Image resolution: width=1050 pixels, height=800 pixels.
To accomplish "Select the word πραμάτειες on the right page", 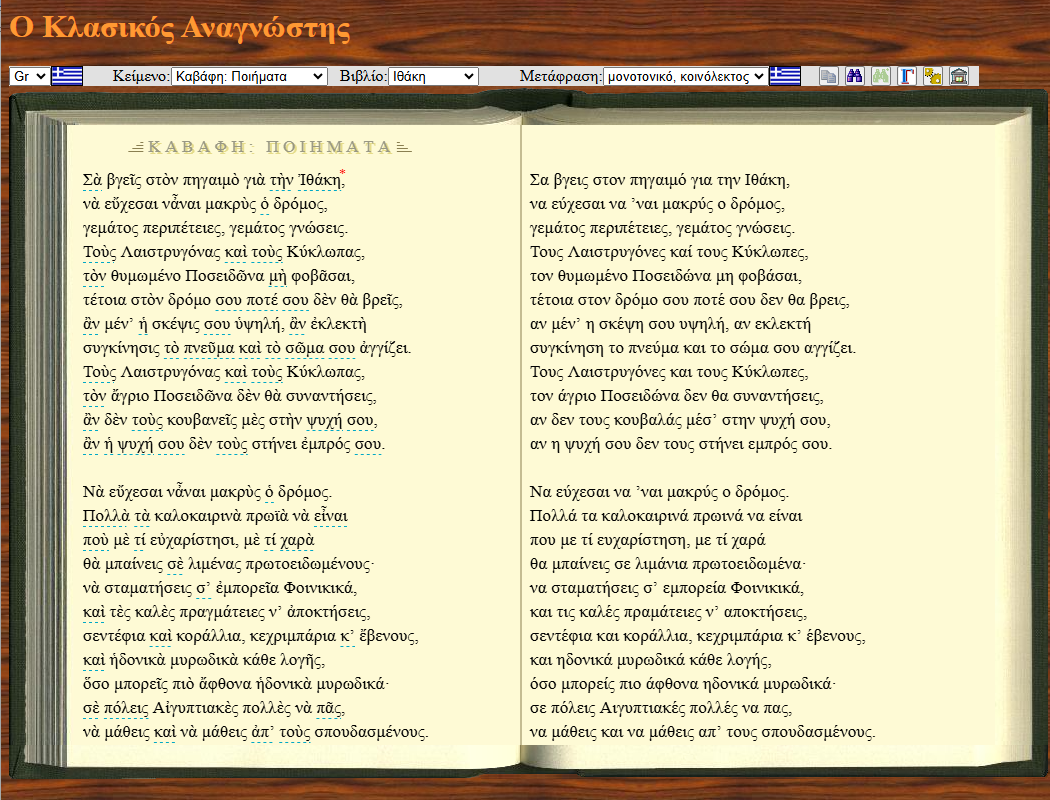I will pos(664,613).
